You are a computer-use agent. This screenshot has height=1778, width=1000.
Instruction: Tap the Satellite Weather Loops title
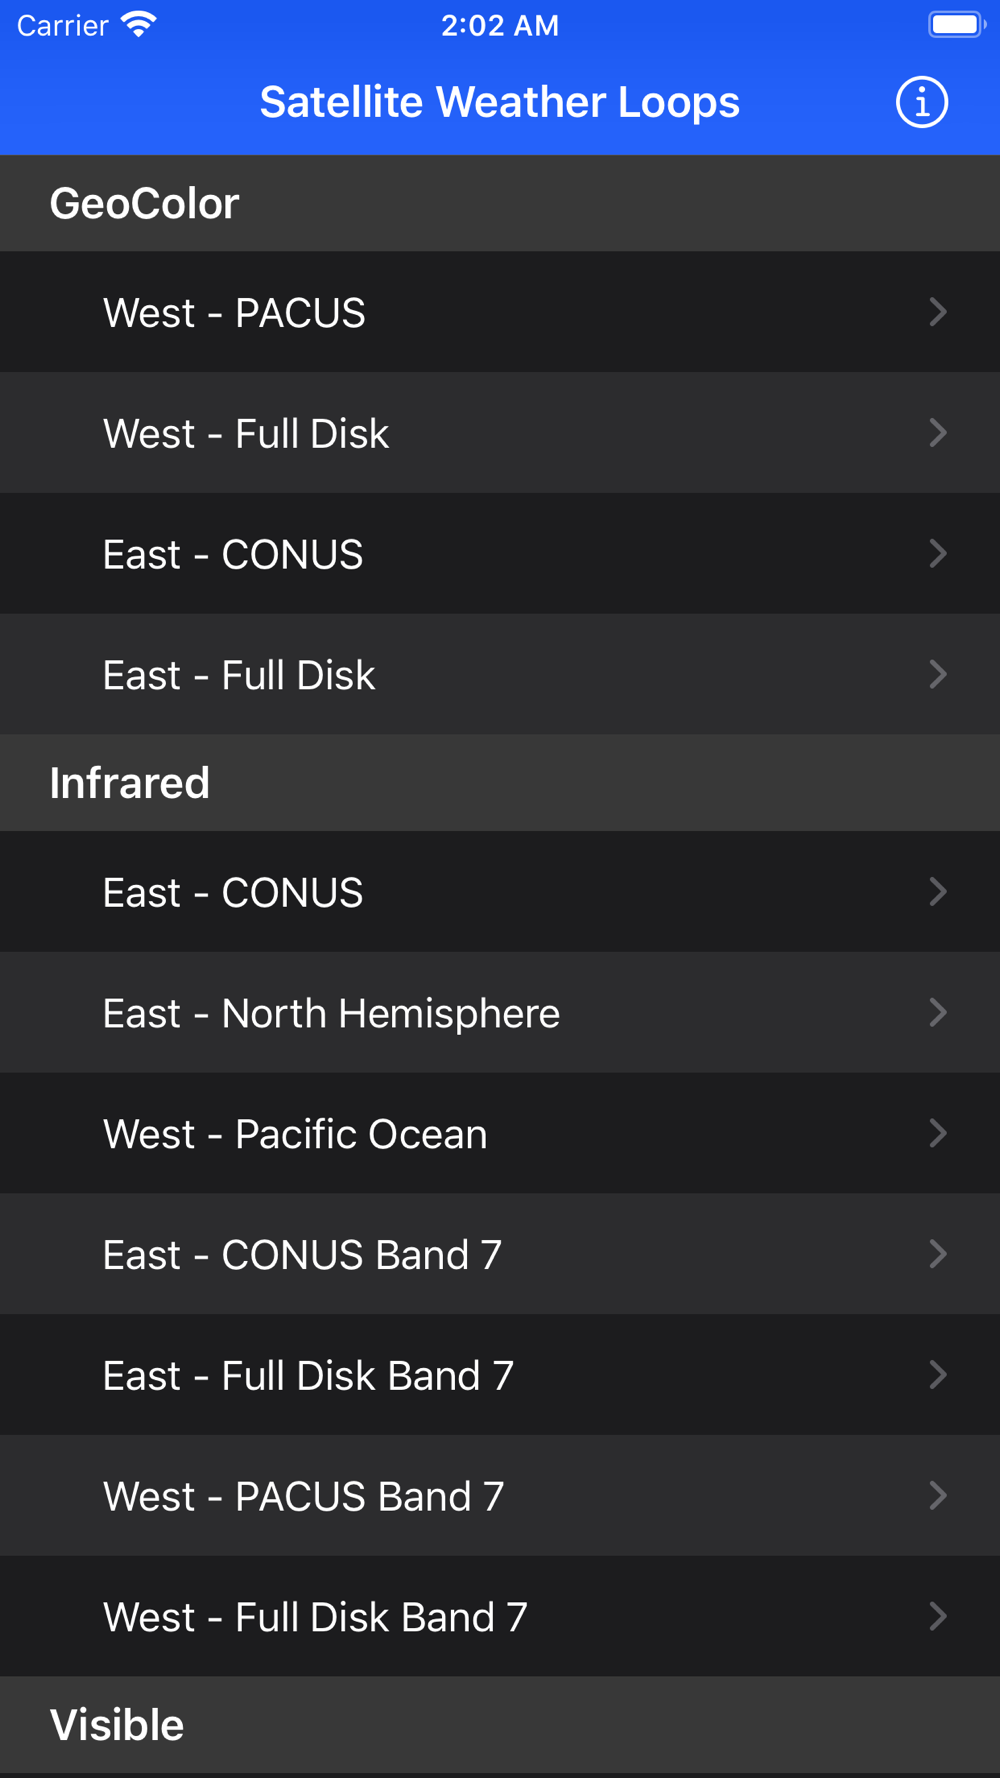click(x=500, y=102)
